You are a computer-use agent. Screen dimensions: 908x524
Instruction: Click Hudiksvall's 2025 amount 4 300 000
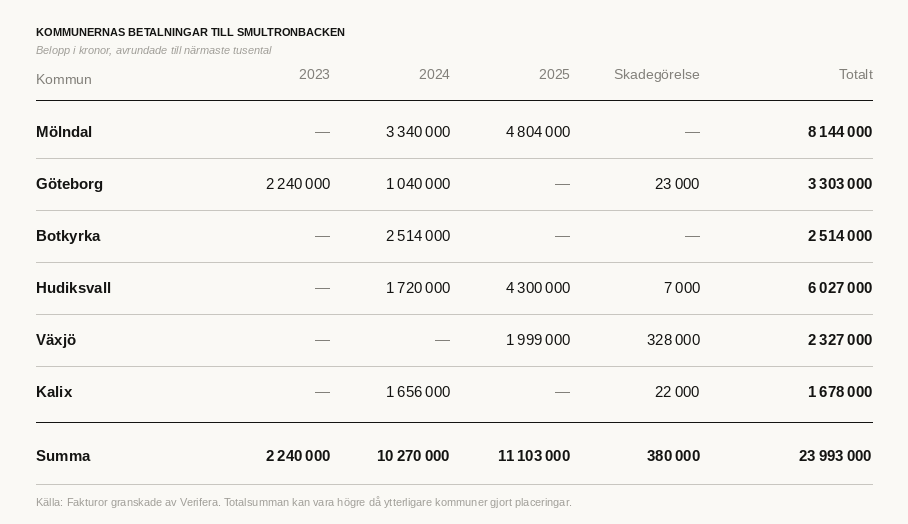pyautogui.click(x=538, y=288)
